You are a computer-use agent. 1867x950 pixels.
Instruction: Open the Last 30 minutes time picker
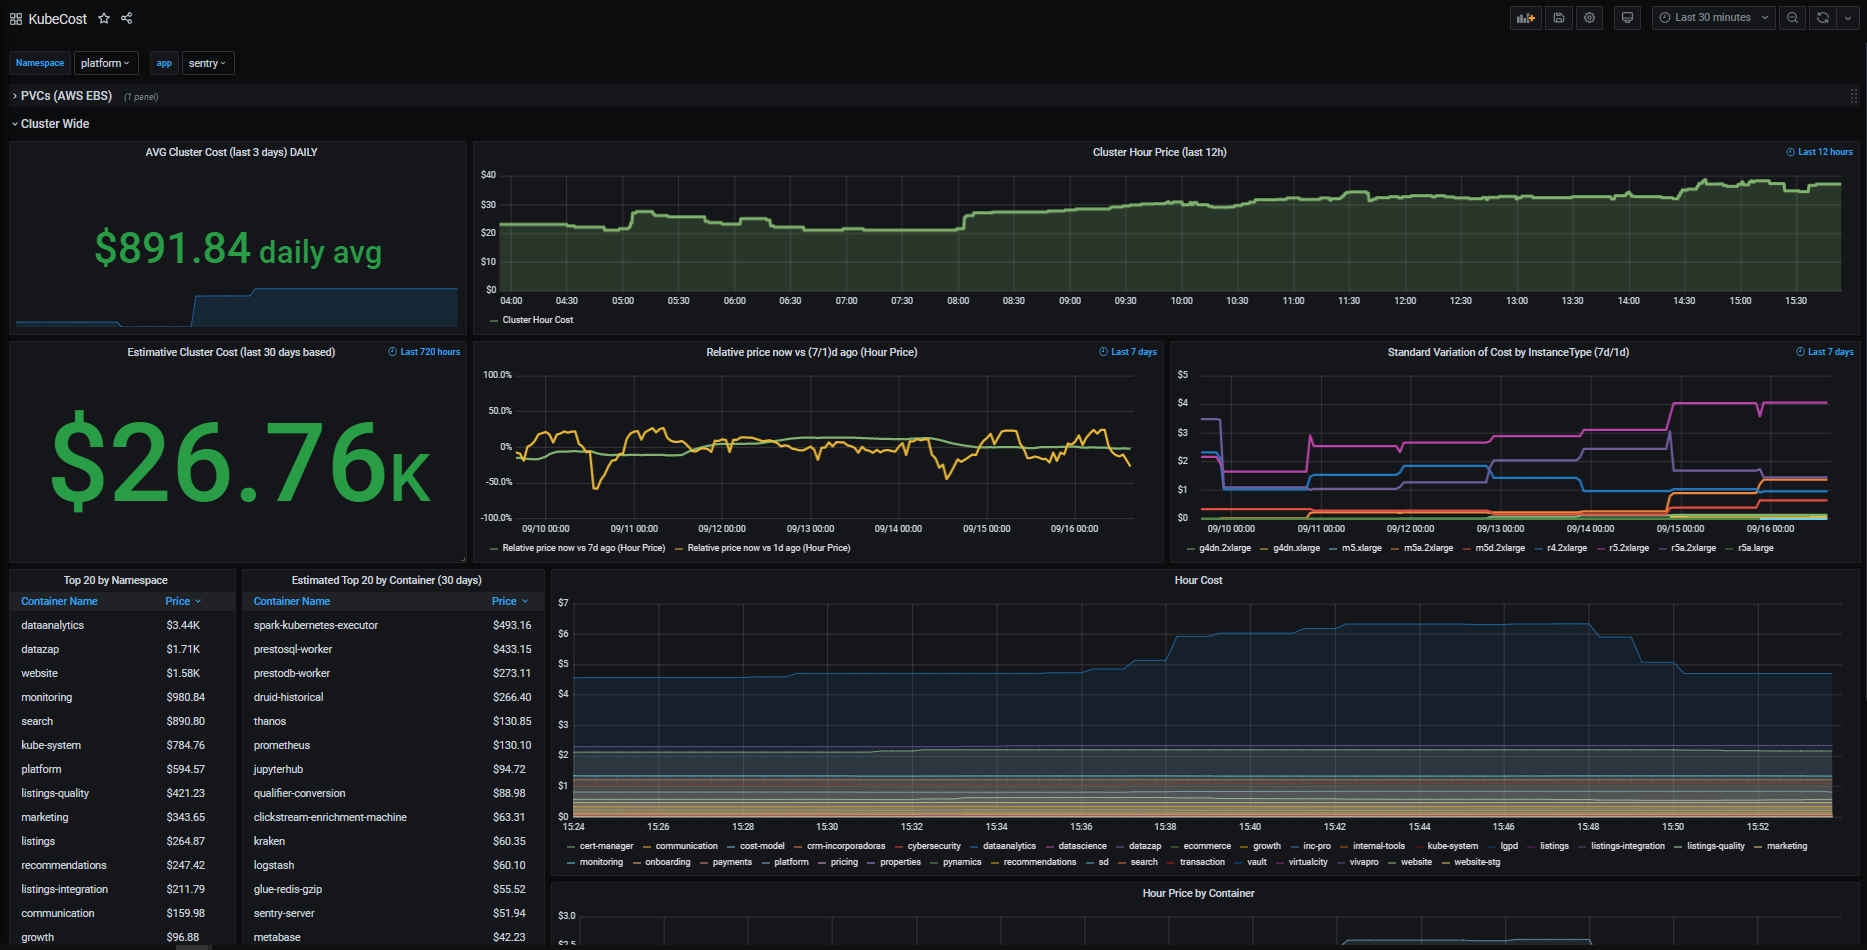click(1713, 18)
